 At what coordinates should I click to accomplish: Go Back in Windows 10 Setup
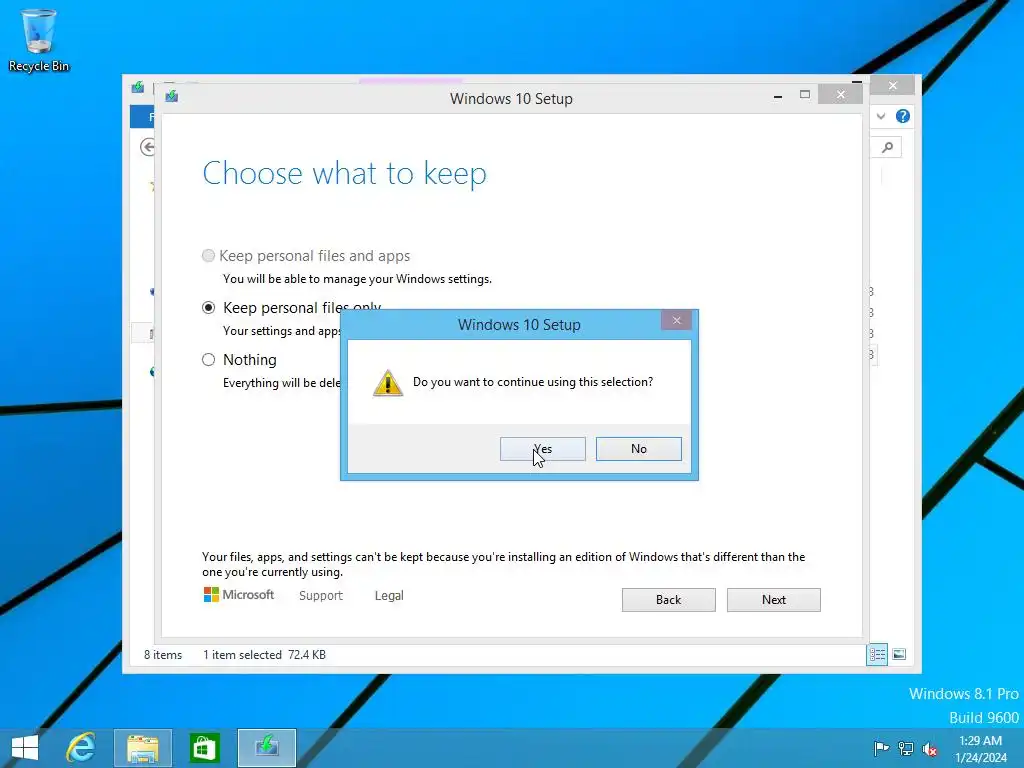668,600
